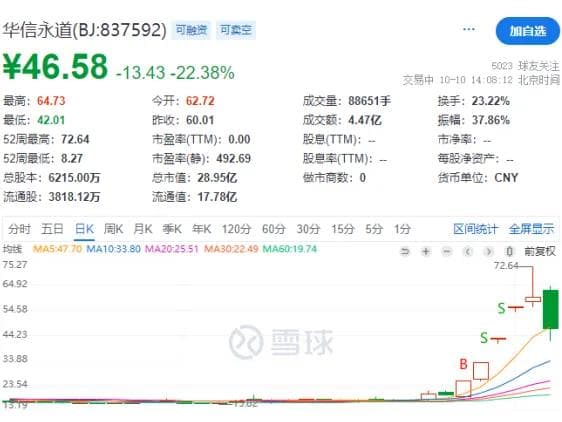Click the MA5:47.70 indicator label
Screen dimensions: 562x422
[57, 248]
